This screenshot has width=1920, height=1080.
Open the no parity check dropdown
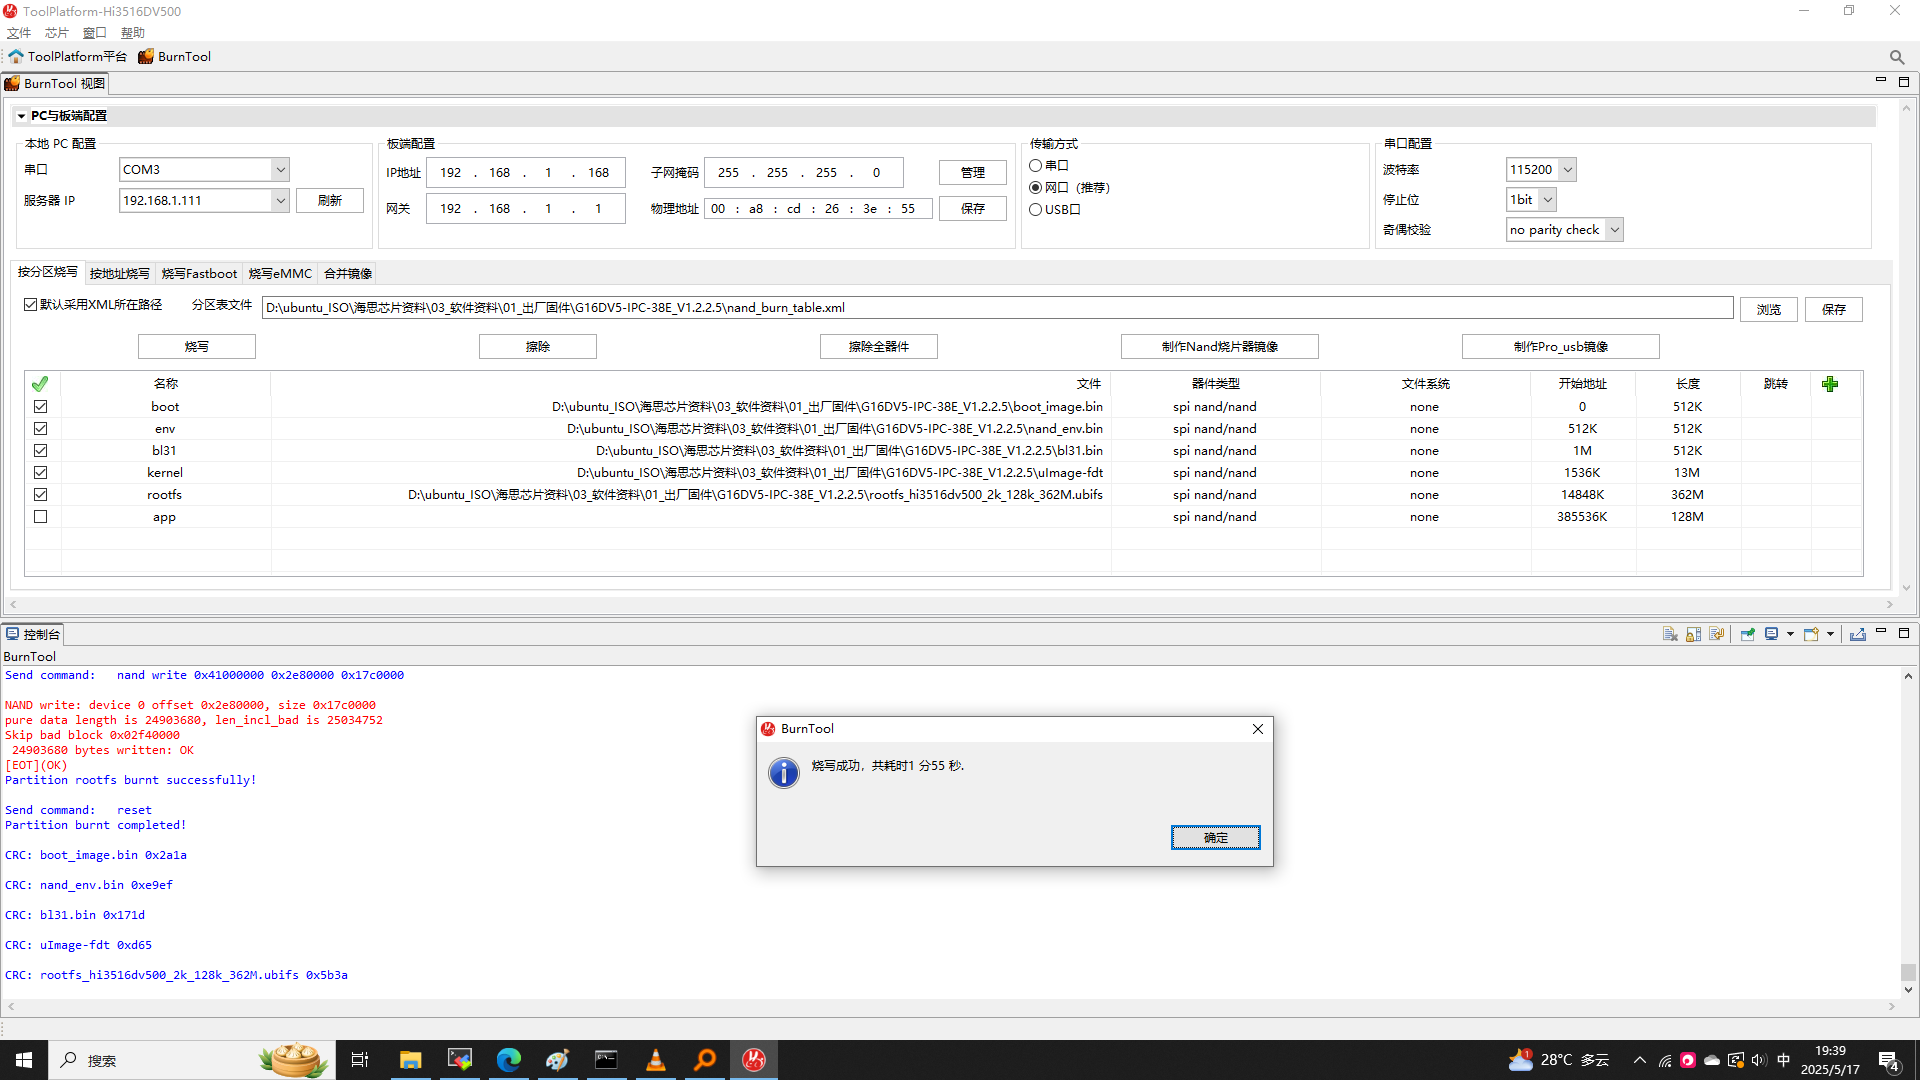pyautogui.click(x=1614, y=230)
